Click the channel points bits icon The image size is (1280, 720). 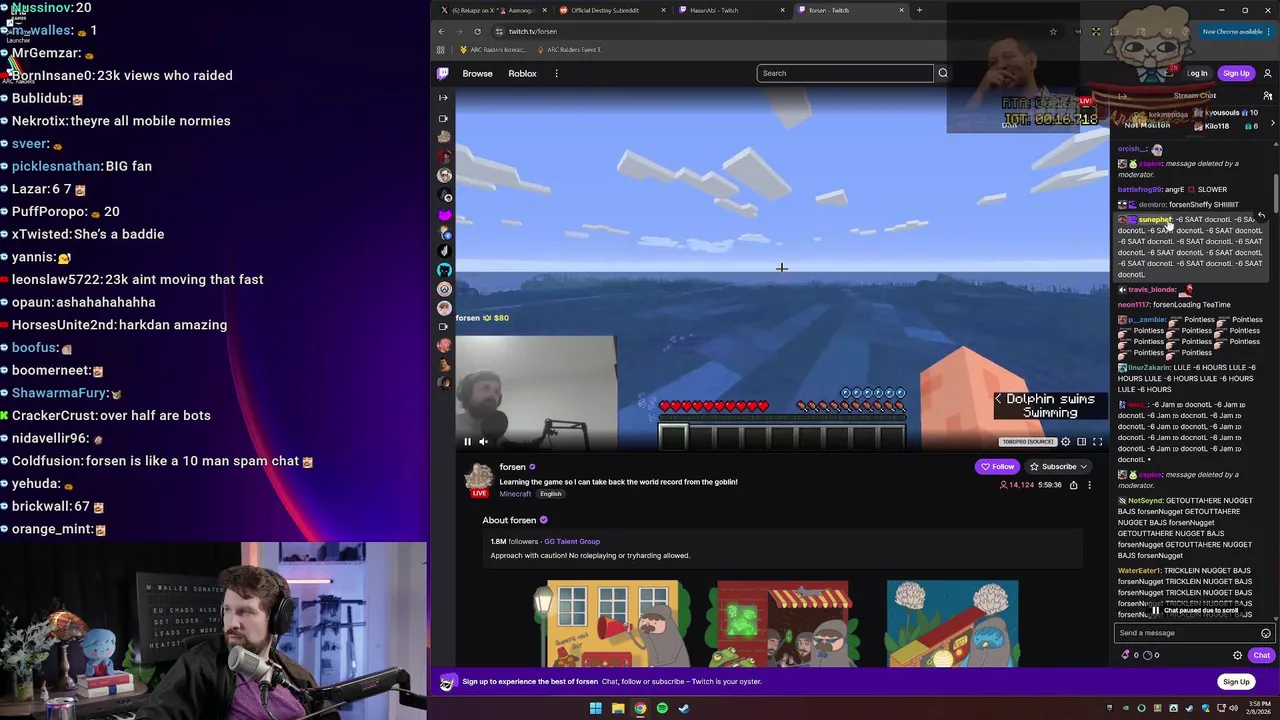tap(1126, 655)
